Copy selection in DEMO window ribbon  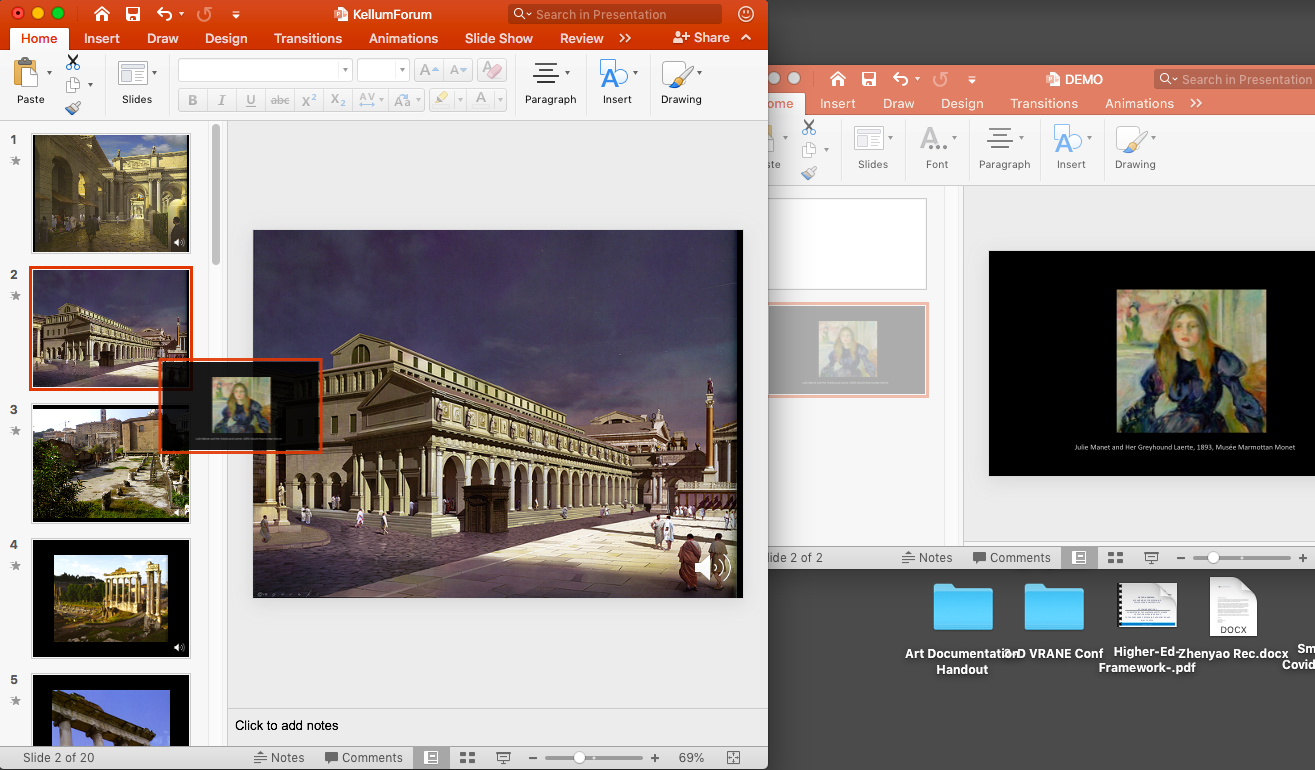pos(809,150)
